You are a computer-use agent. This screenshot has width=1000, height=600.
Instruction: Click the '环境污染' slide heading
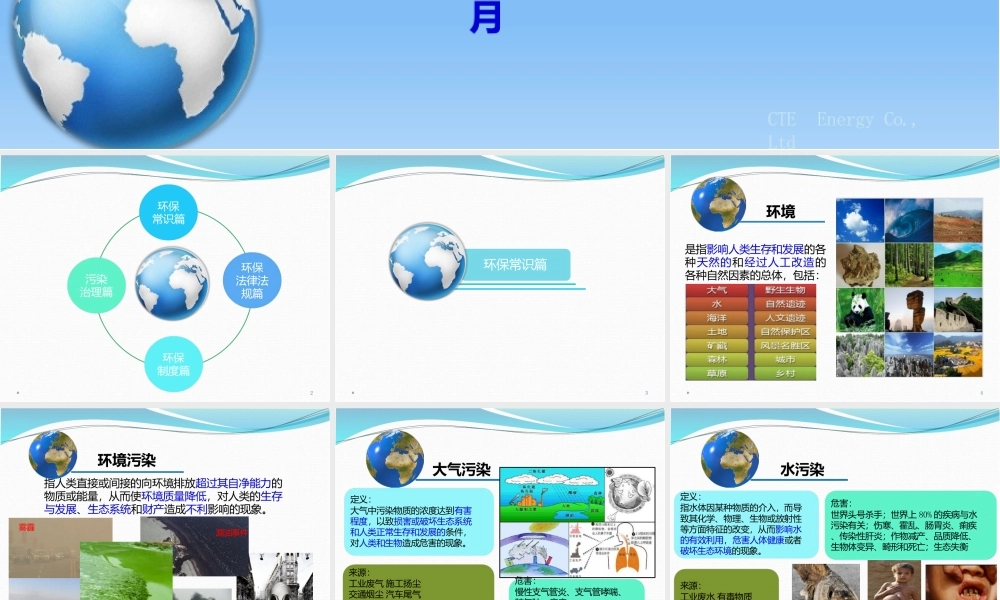pyautogui.click(x=126, y=460)
